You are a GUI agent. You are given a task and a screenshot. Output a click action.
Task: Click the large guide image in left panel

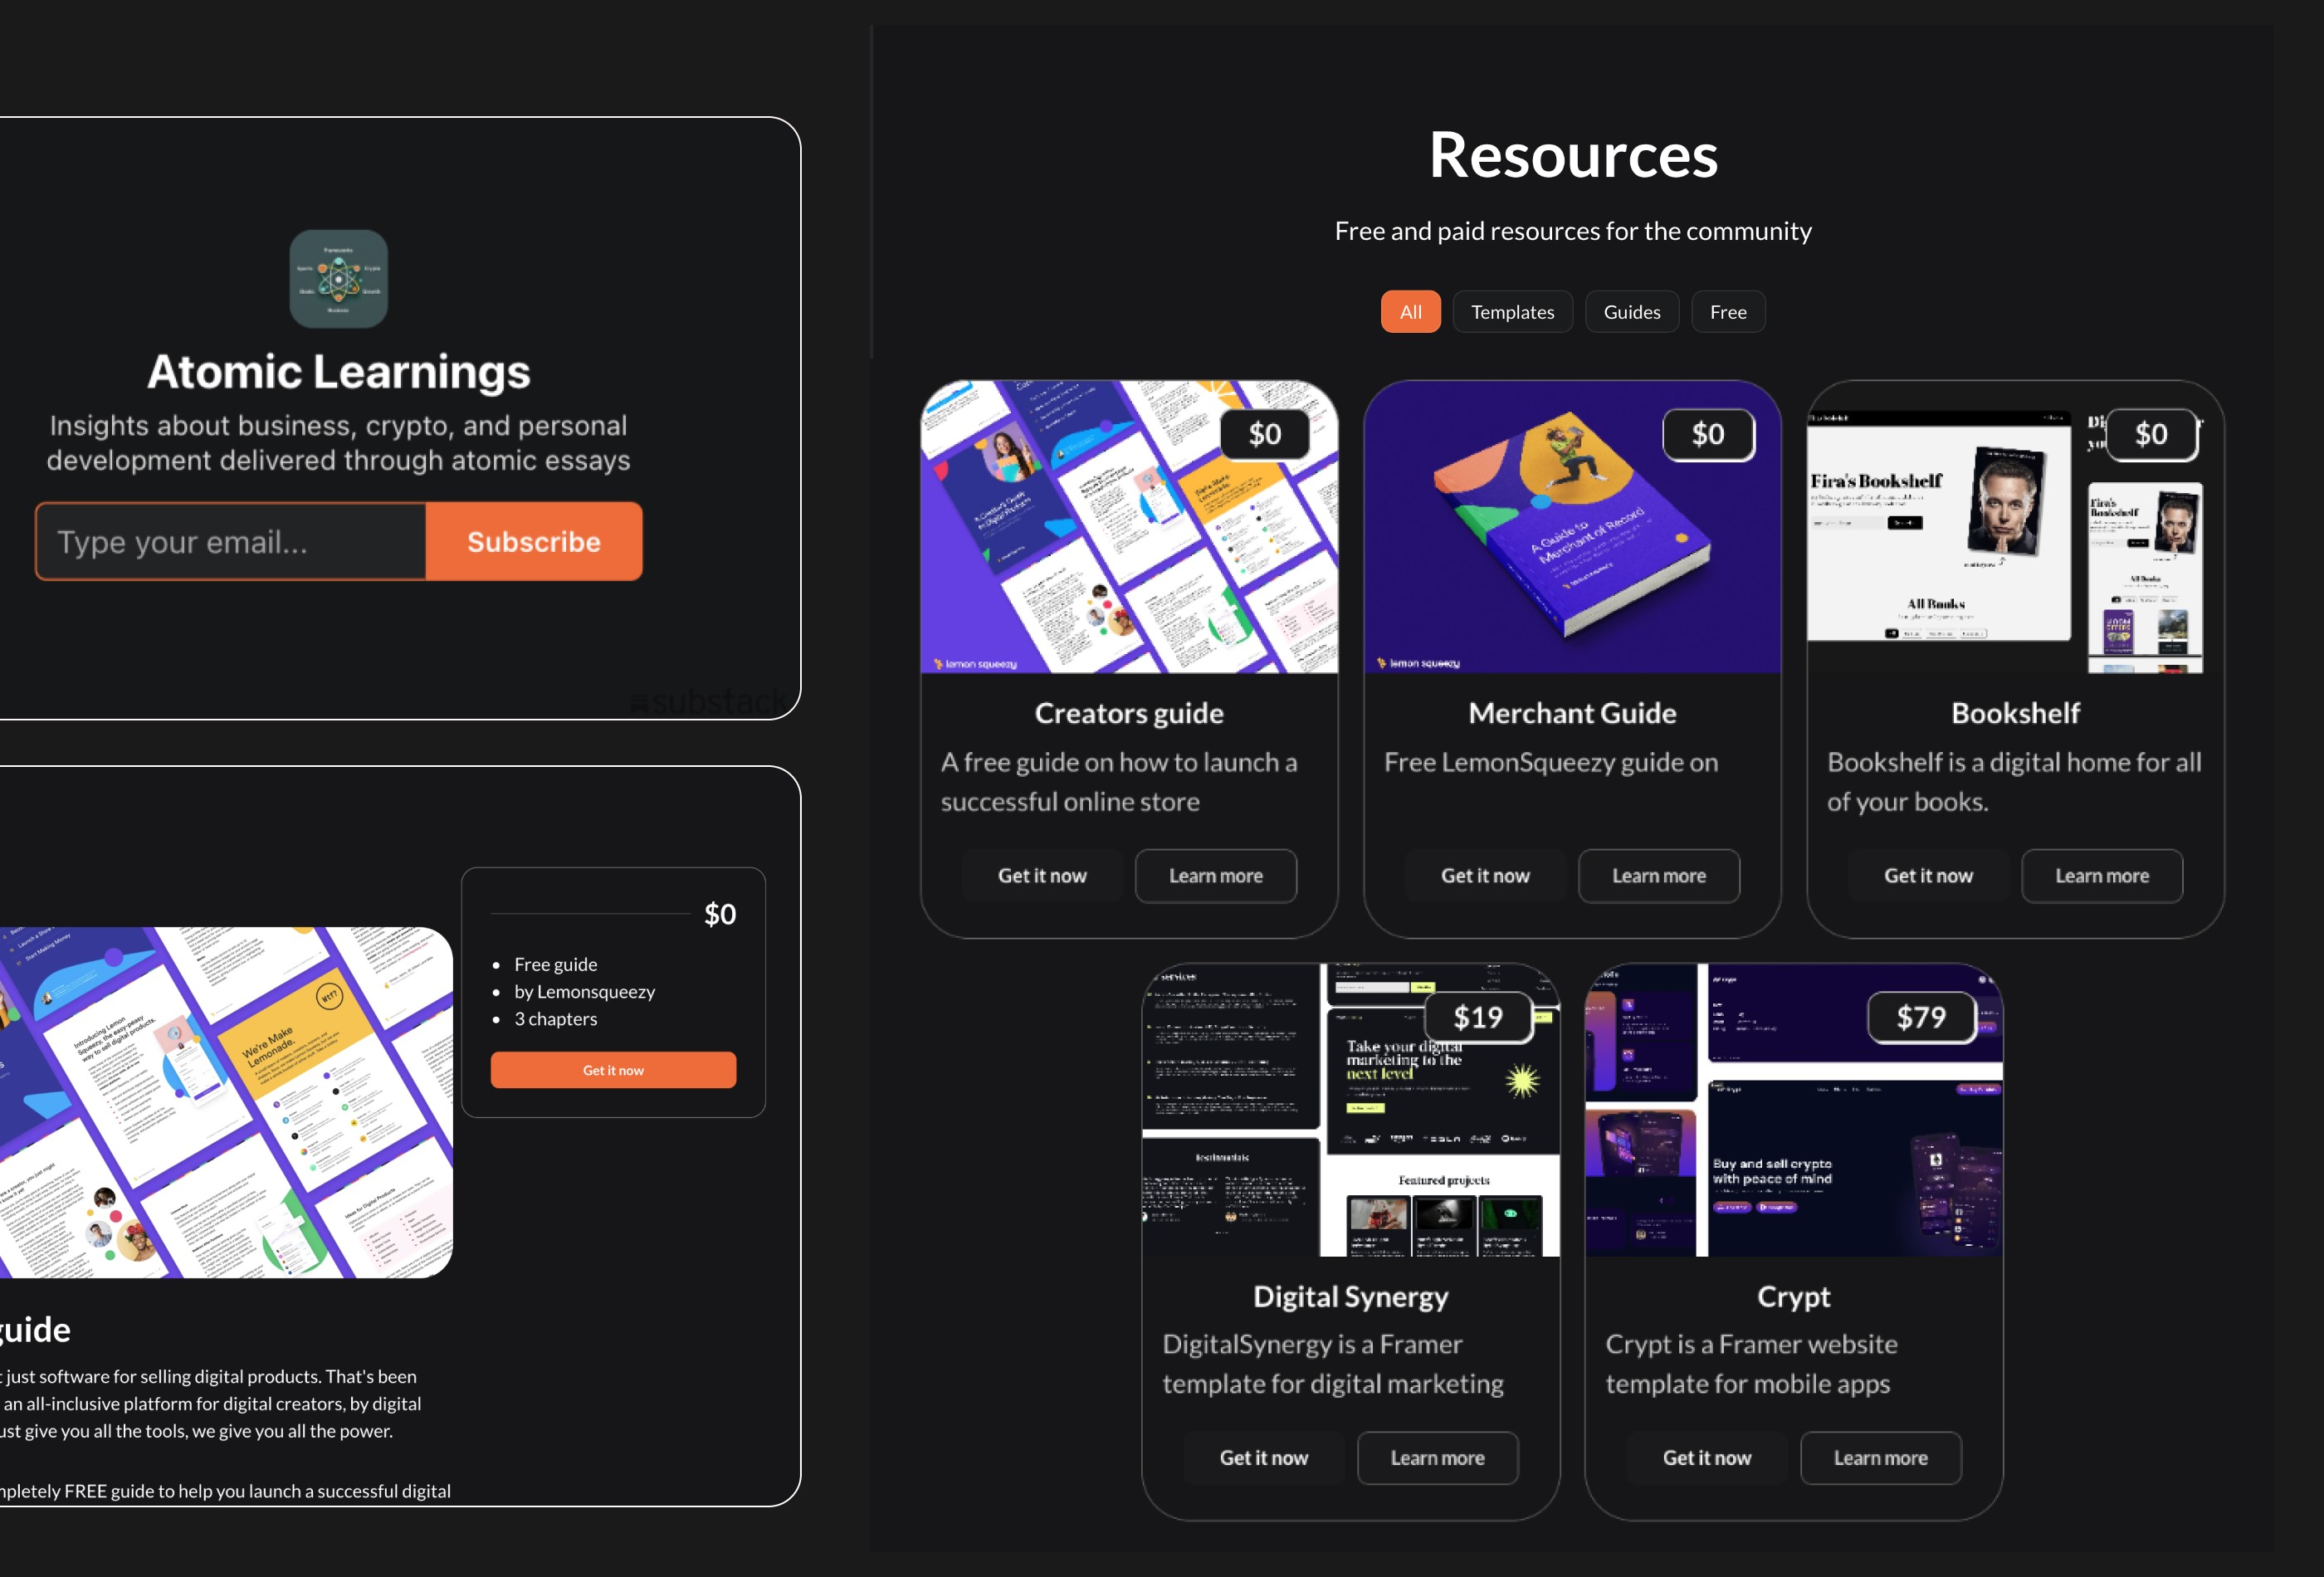(226, 1102)
